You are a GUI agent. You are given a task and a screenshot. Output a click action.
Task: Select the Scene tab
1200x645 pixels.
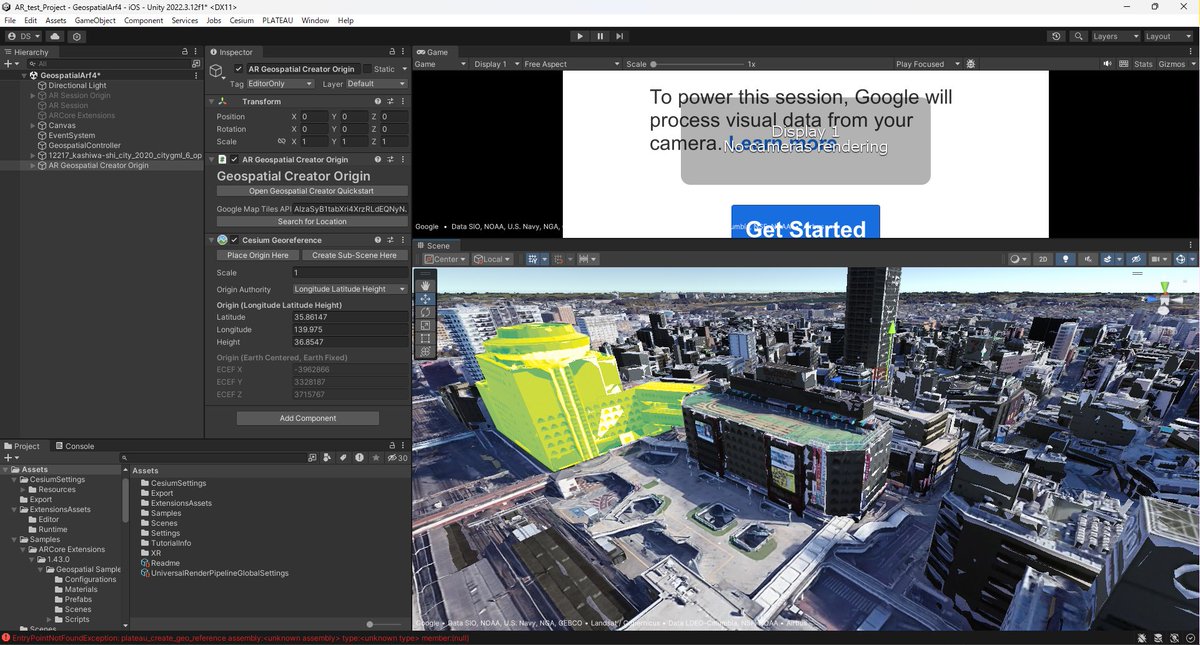point(435,245)
